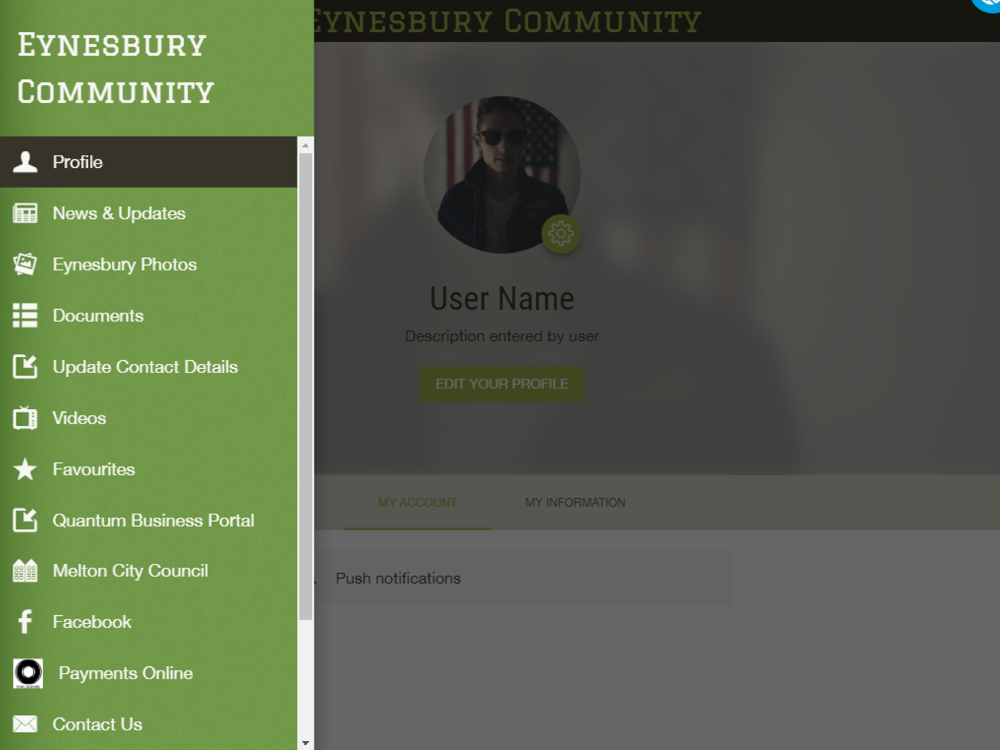Open the Melton City Council building icon

tap(25, 571)
